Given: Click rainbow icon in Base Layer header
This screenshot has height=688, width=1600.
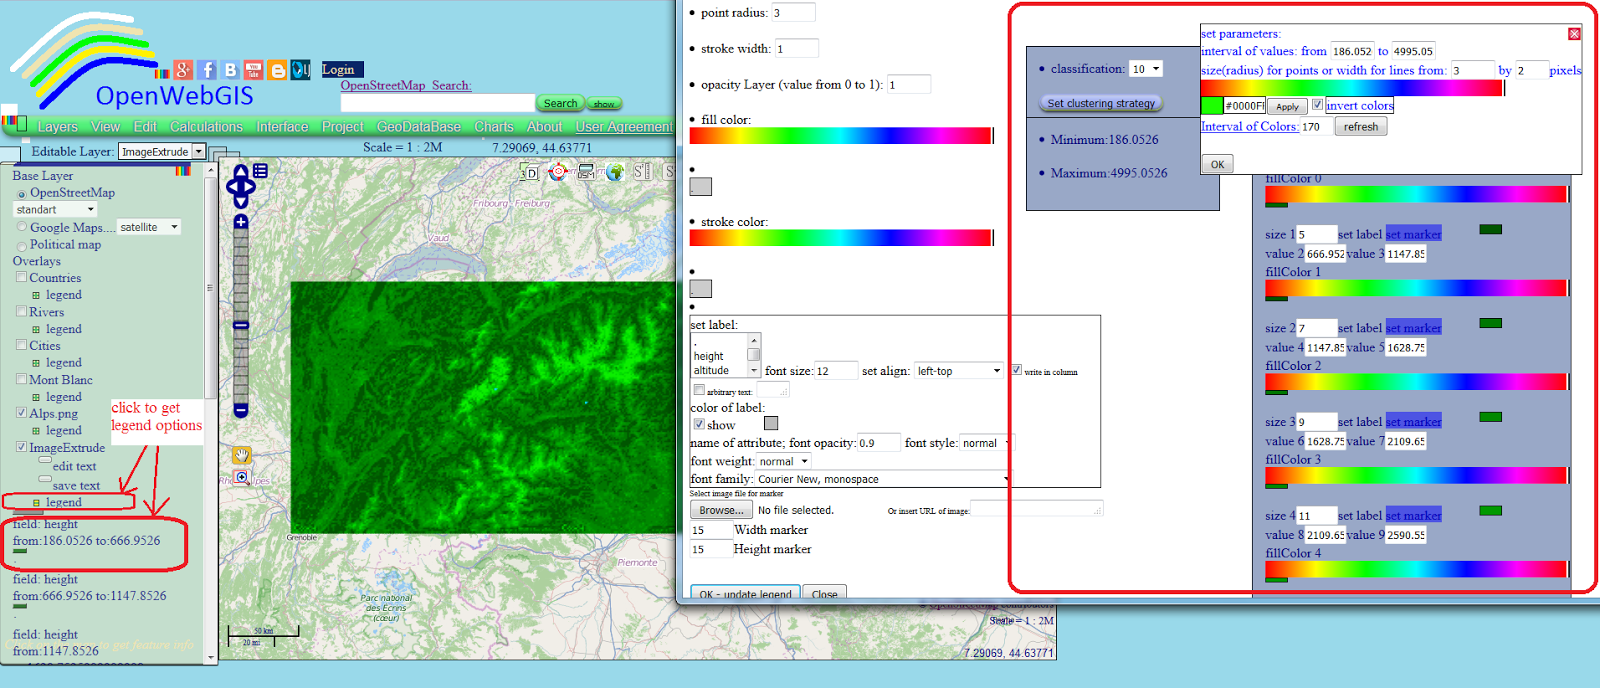Looking at the screenshot, I should point(183,170).
